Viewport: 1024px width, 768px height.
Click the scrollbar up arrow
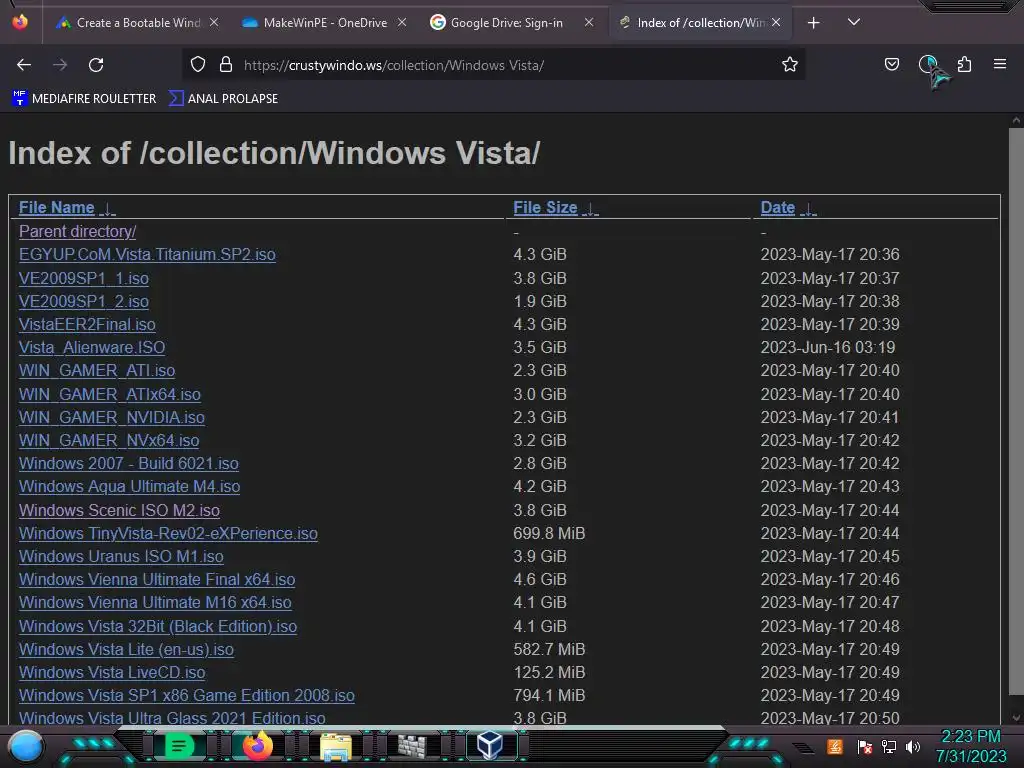[x=1016, y=120]
